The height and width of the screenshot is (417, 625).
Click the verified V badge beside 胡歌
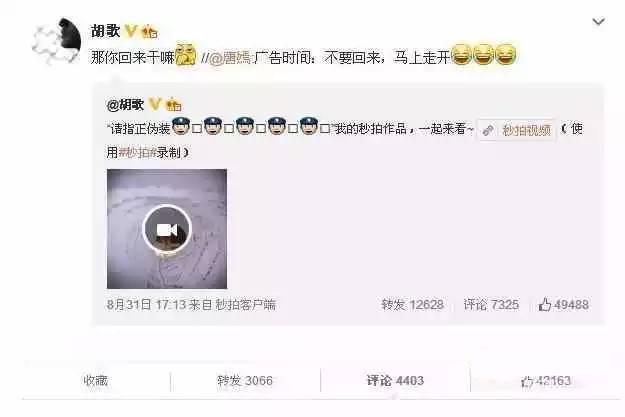131,31
